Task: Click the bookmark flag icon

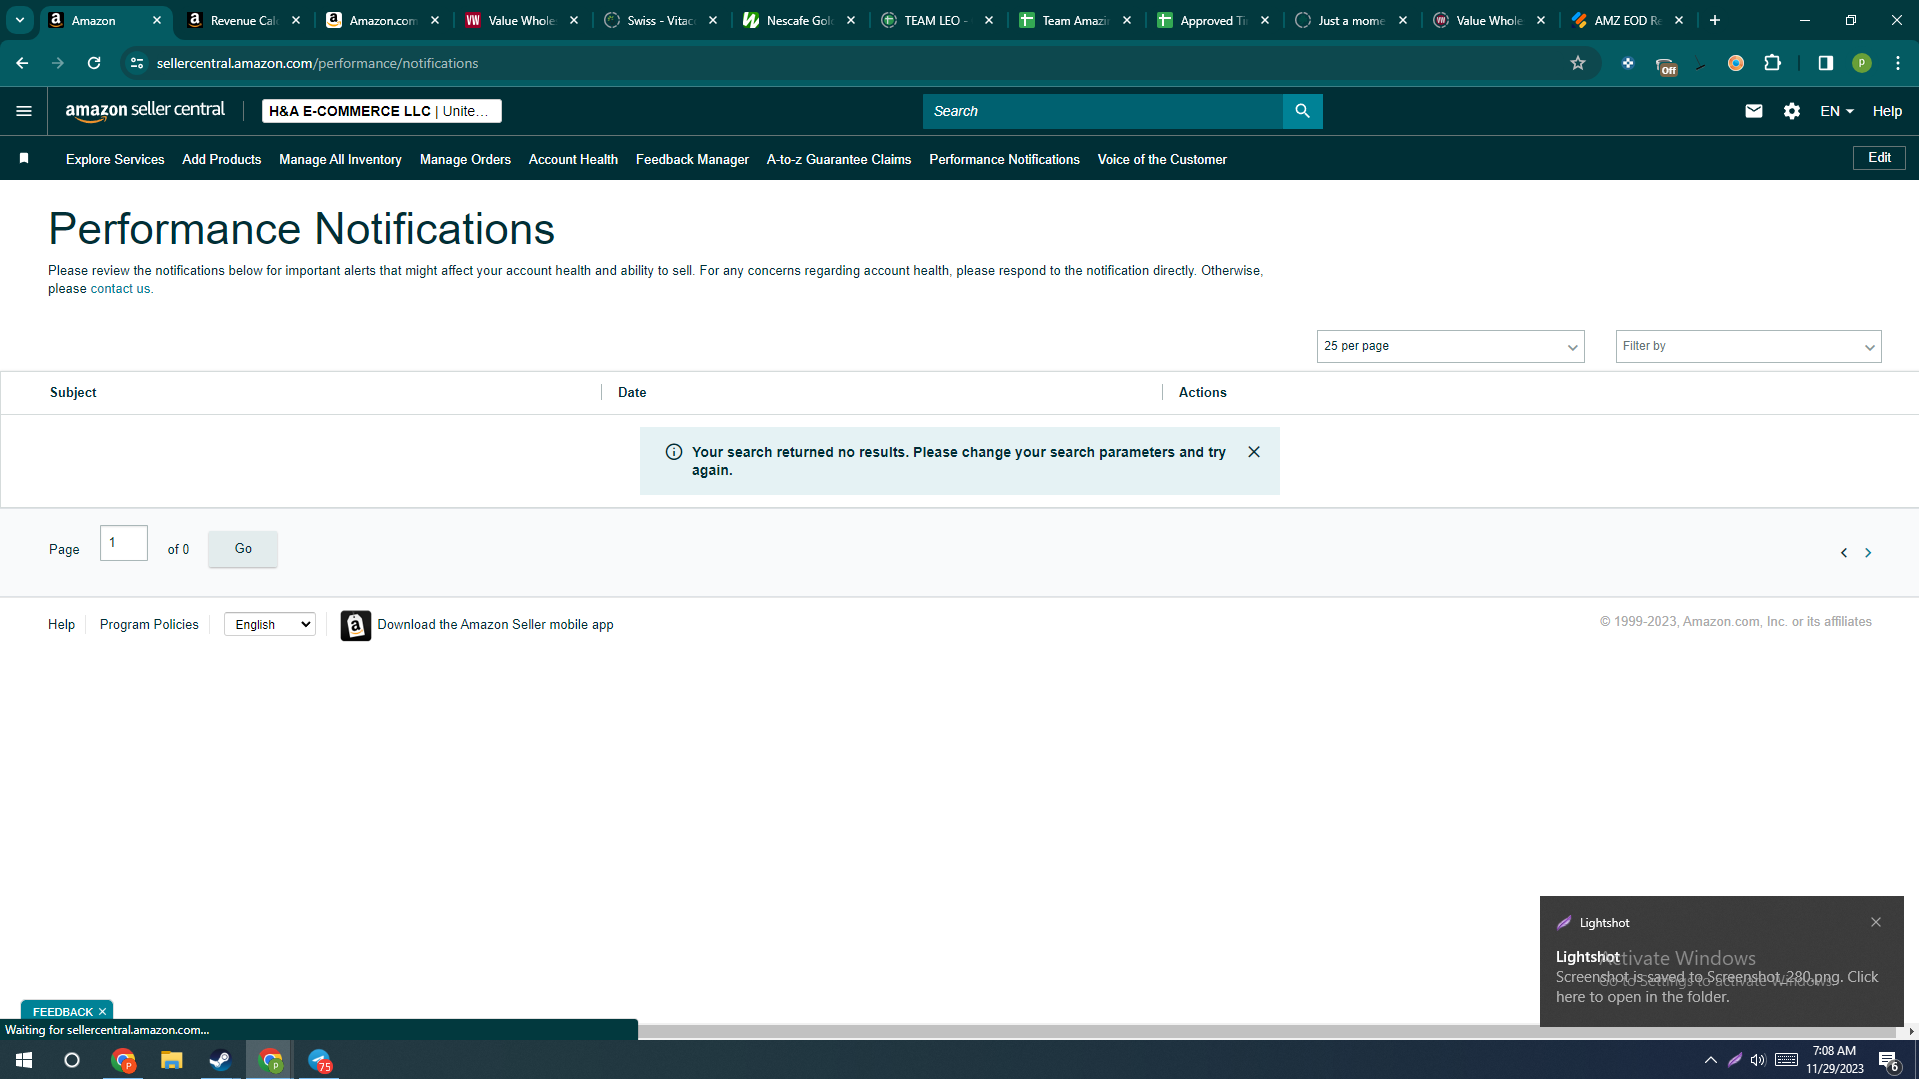Action: pyautogui.click(x=24, y=158)
